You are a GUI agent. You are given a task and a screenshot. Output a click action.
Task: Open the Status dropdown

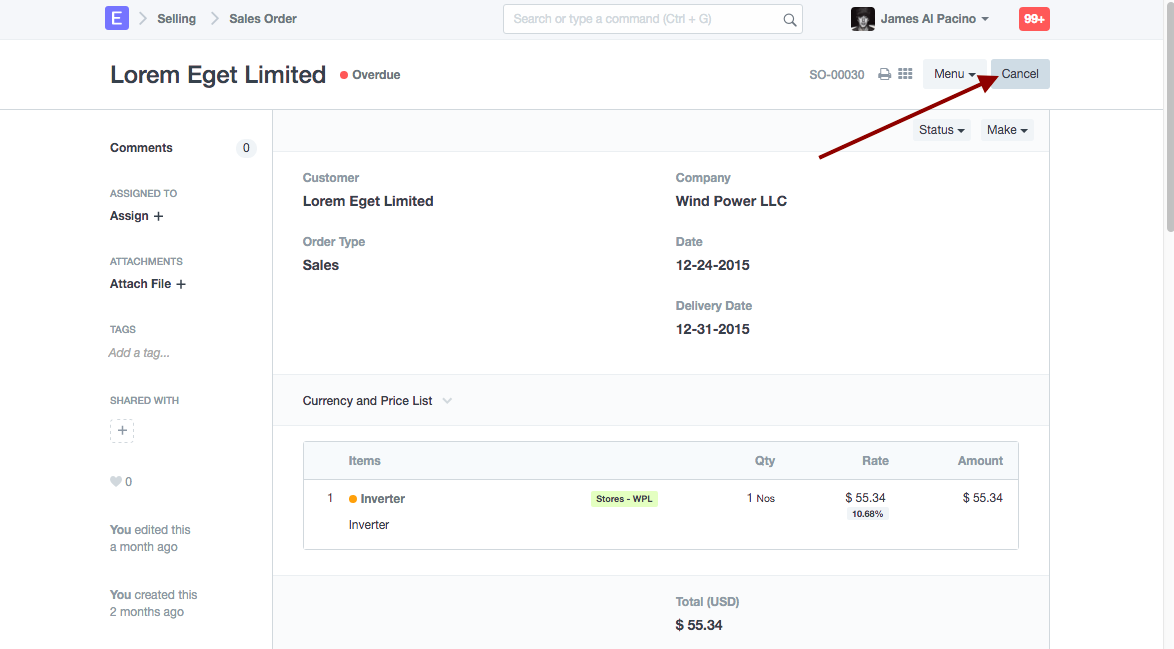(942, 130)
